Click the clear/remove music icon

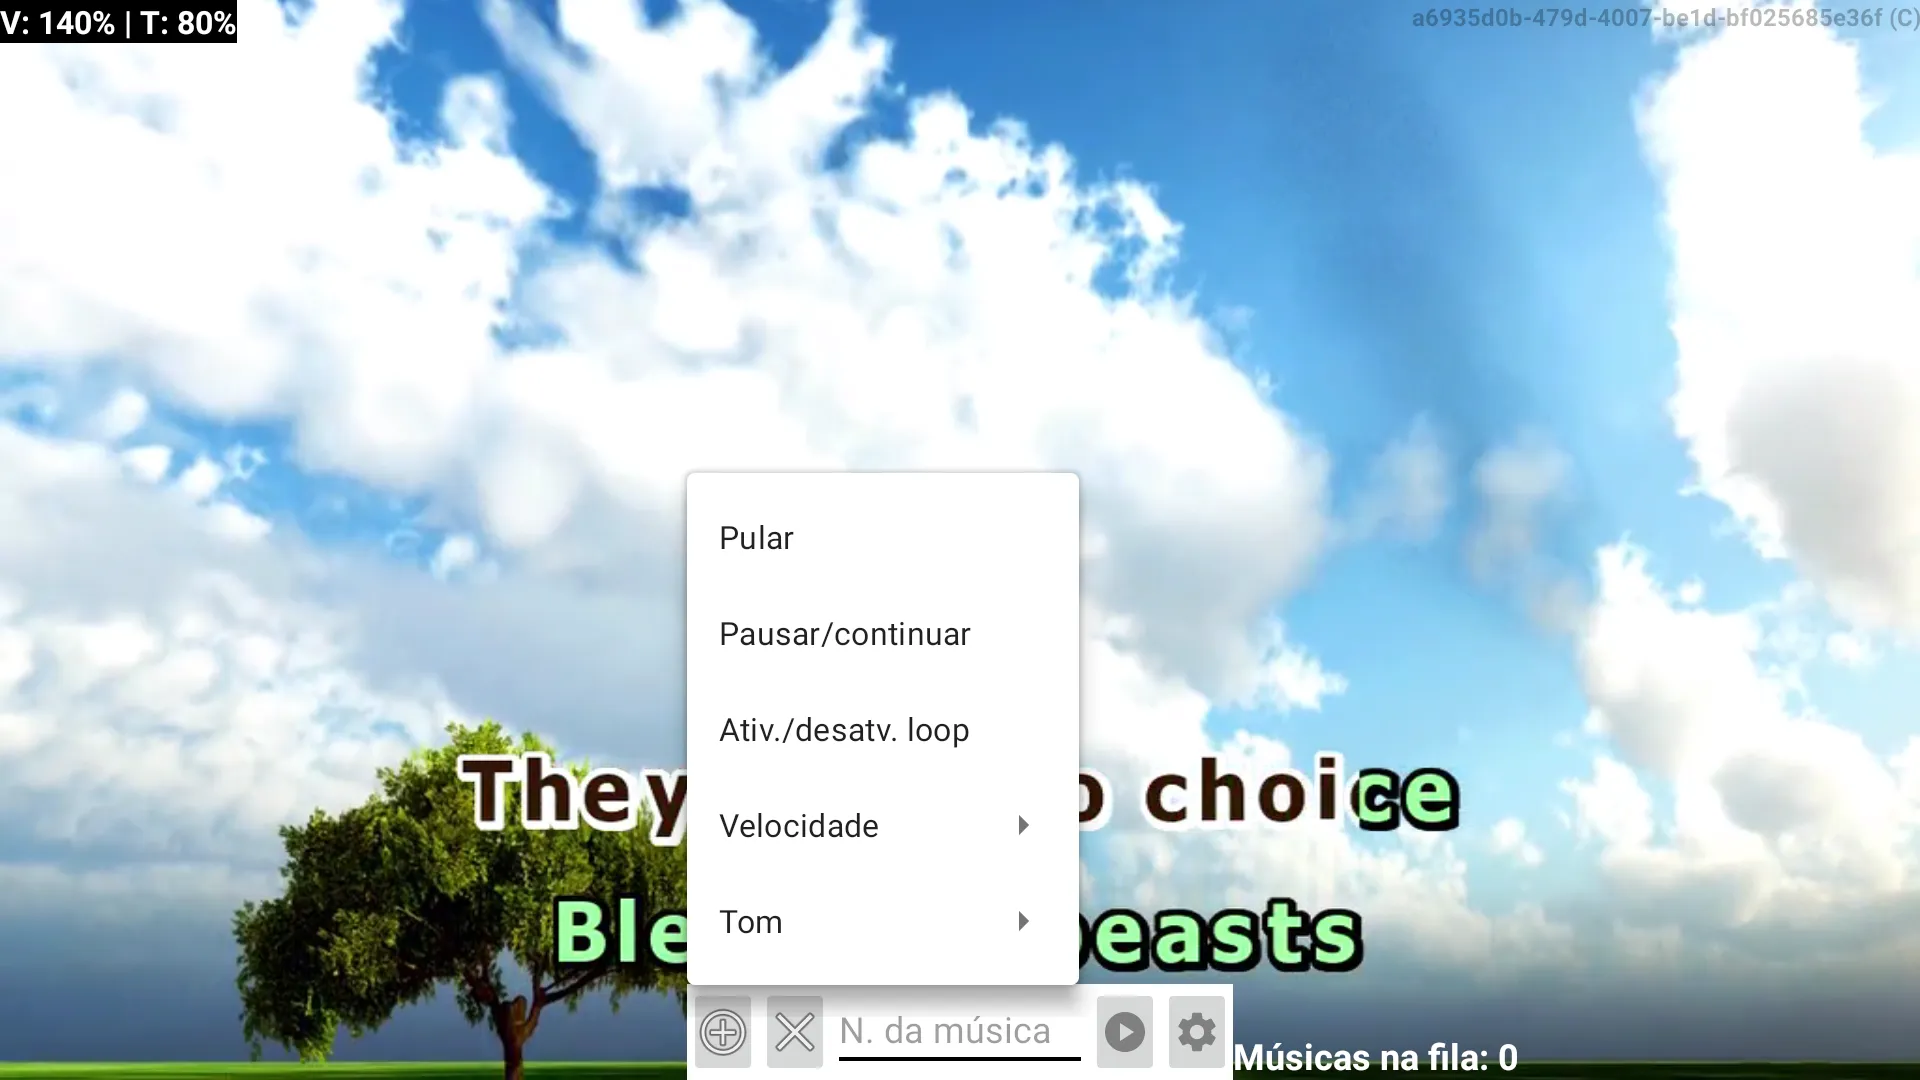pos(793,1031)
